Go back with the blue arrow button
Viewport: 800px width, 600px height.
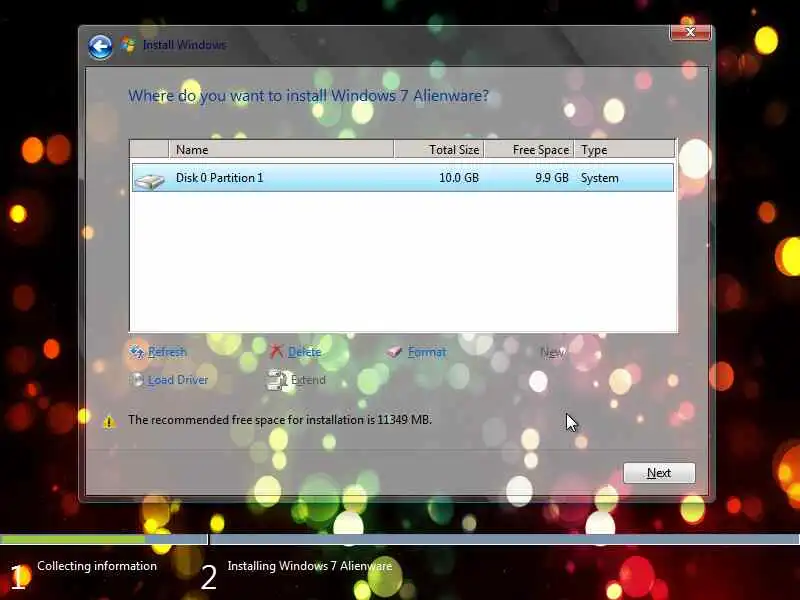(100, 47)
